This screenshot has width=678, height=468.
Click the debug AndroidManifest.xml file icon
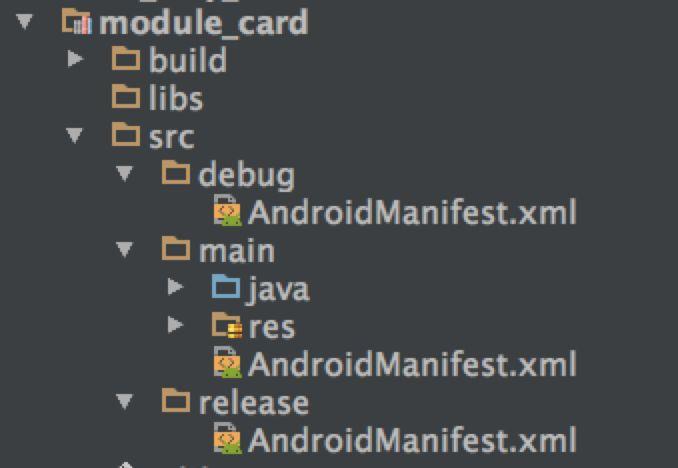point(227,210)
